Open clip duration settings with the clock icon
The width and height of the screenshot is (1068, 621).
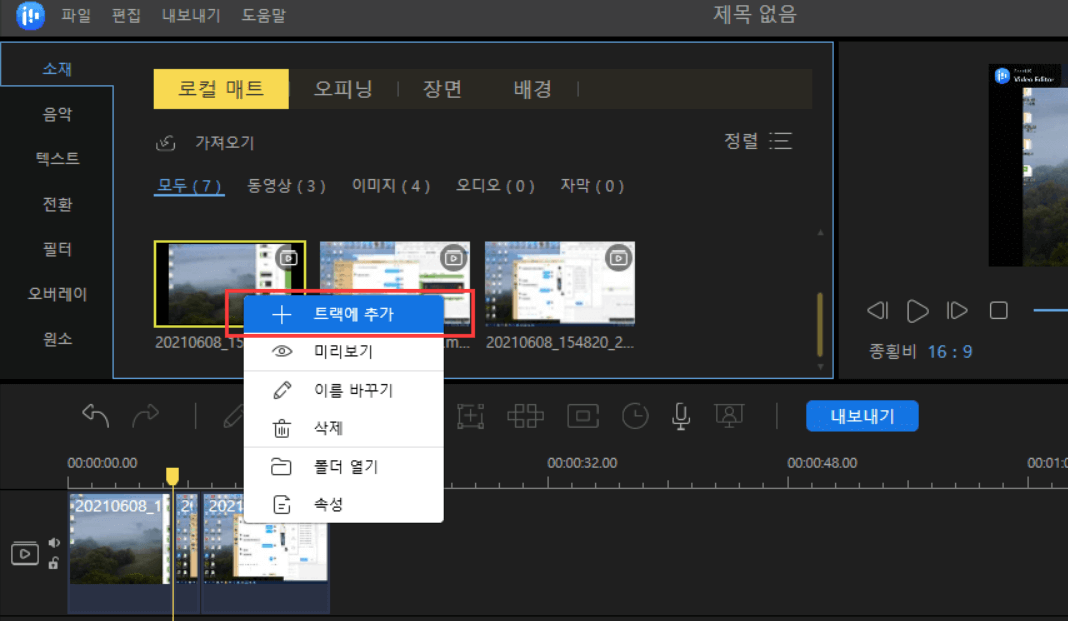(x=635, y=415)
